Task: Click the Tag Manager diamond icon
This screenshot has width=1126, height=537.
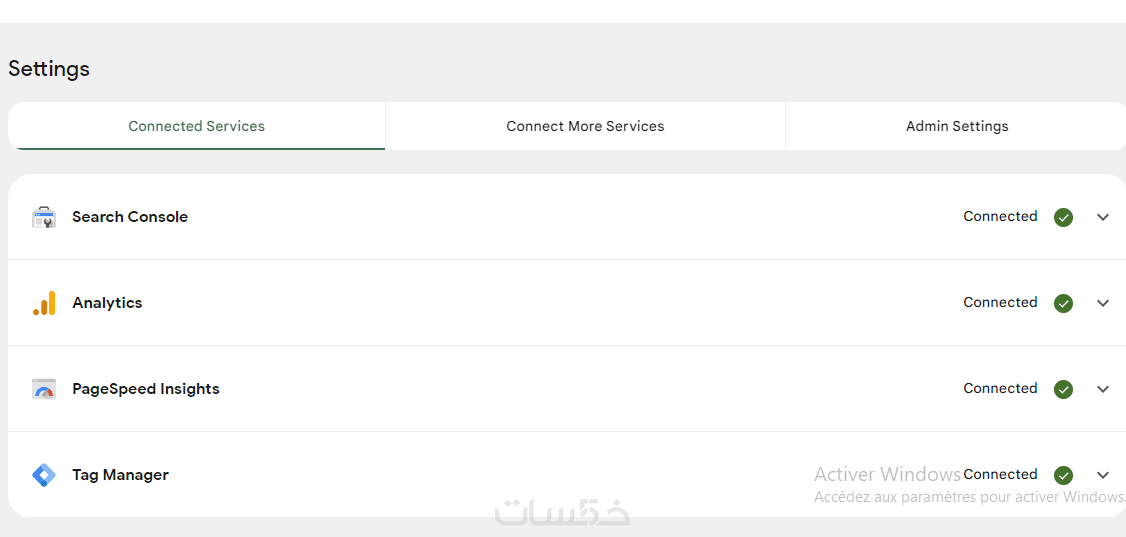Action: (44, 475)
